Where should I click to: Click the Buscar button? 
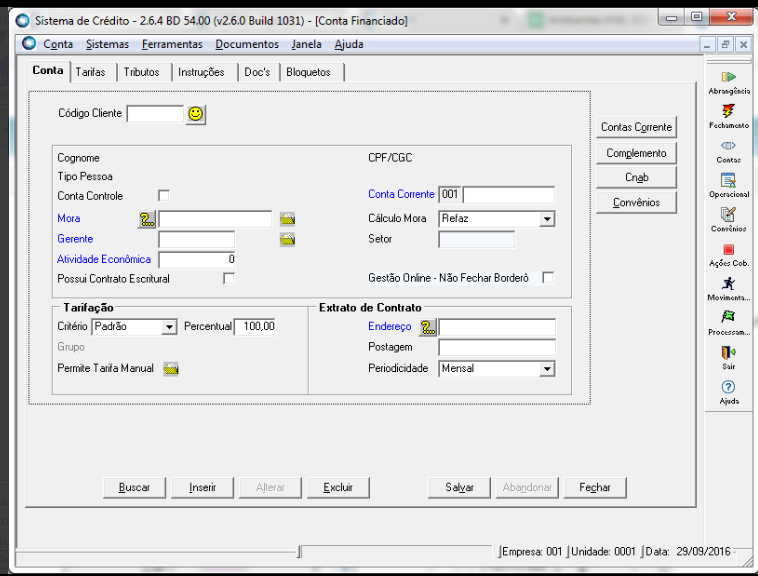[x=134, y=488]
